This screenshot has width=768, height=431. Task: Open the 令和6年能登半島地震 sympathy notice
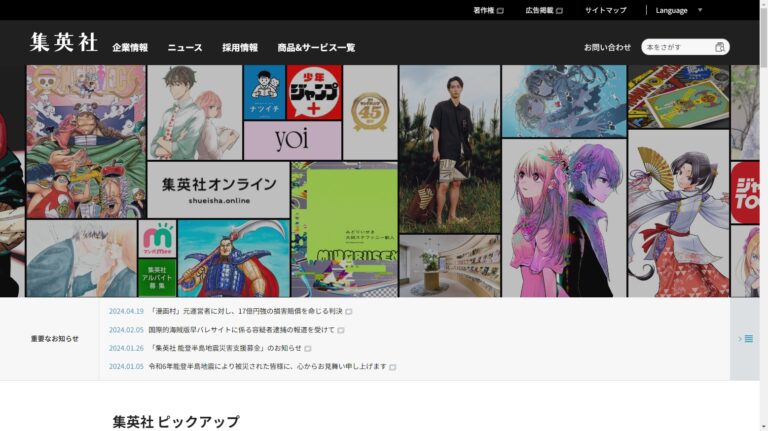(x=267, y=366)
